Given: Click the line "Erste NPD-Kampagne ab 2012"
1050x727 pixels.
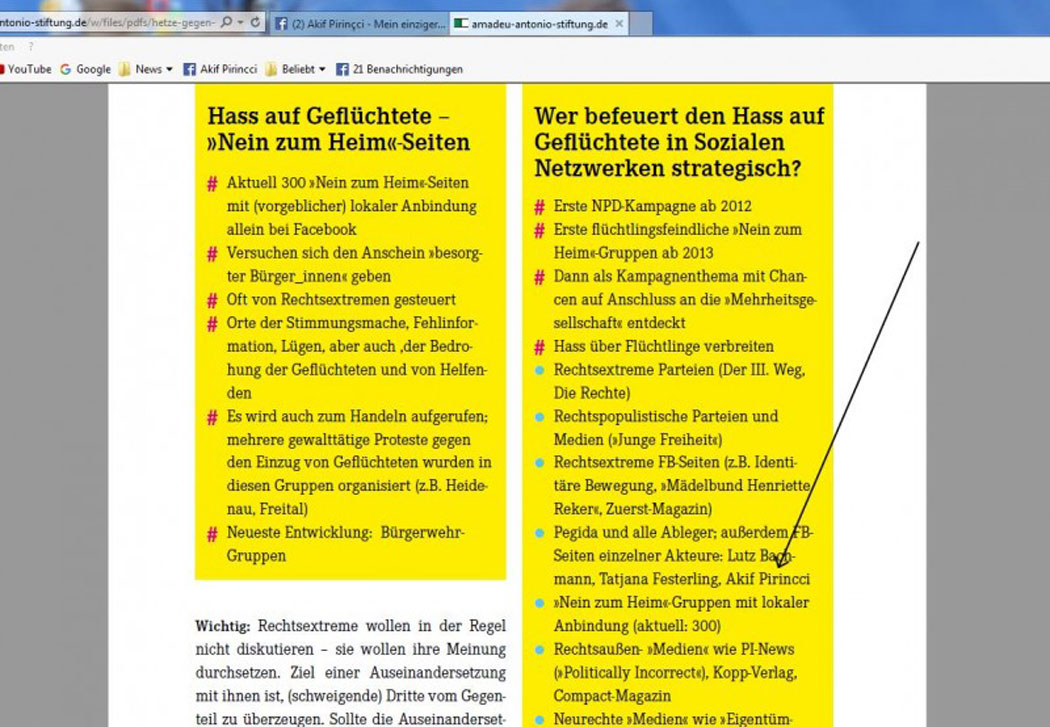Looking at the screenshot, I should click(x=652, y=206).
